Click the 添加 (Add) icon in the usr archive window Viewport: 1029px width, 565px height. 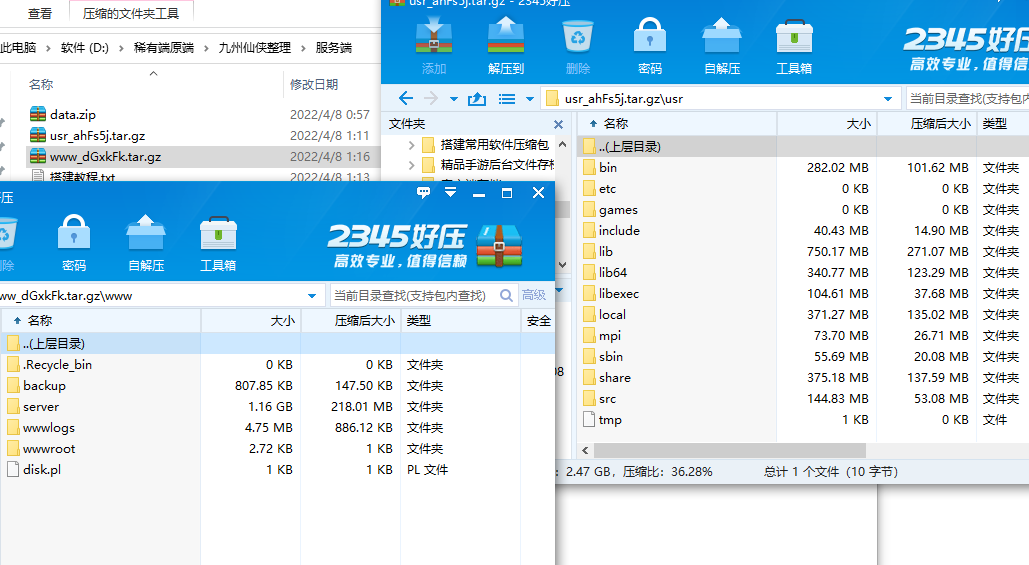pyautogui.click(x=434, y=36)
